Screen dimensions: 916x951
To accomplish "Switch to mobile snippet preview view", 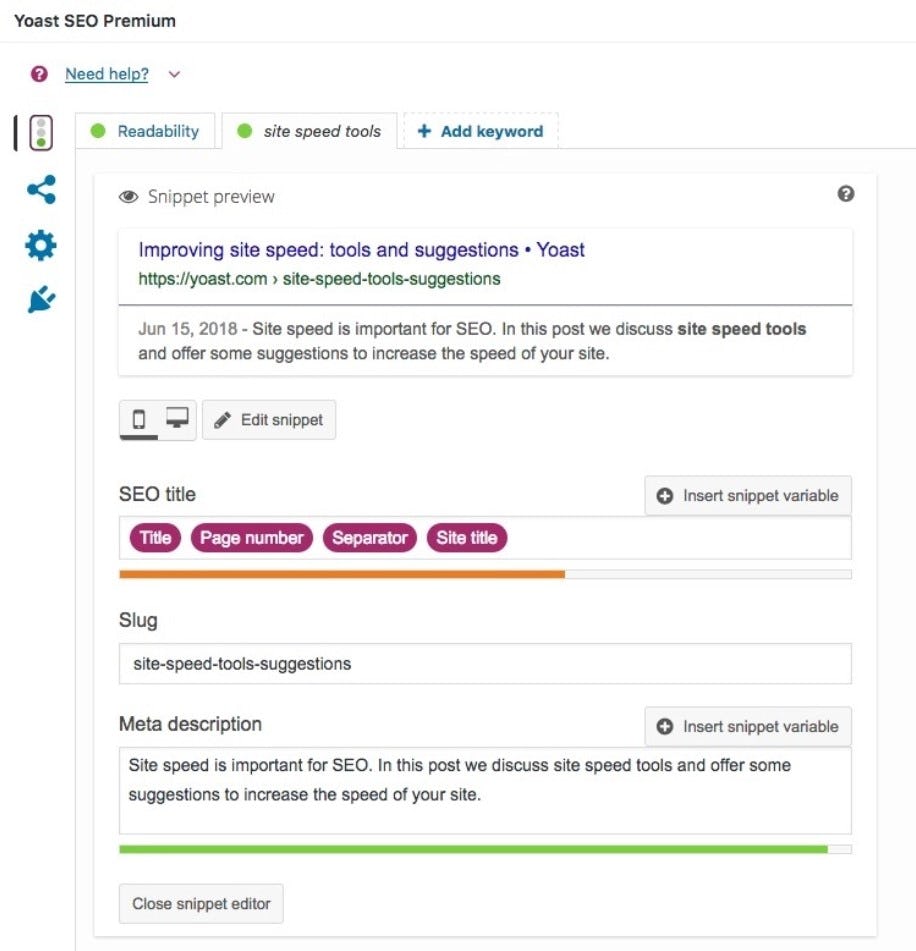I will [141, 419].
